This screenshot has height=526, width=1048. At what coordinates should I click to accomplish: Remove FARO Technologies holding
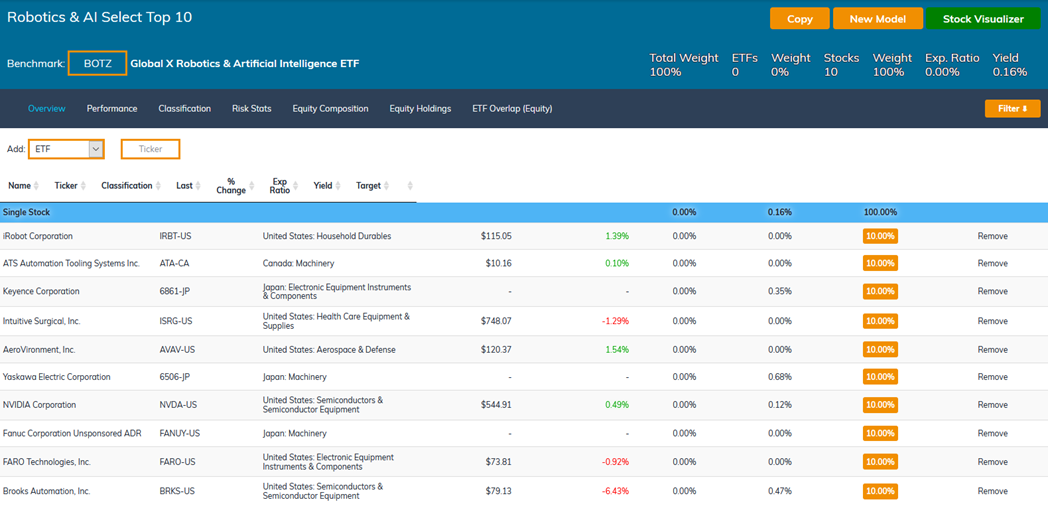[x=993, y=462]
